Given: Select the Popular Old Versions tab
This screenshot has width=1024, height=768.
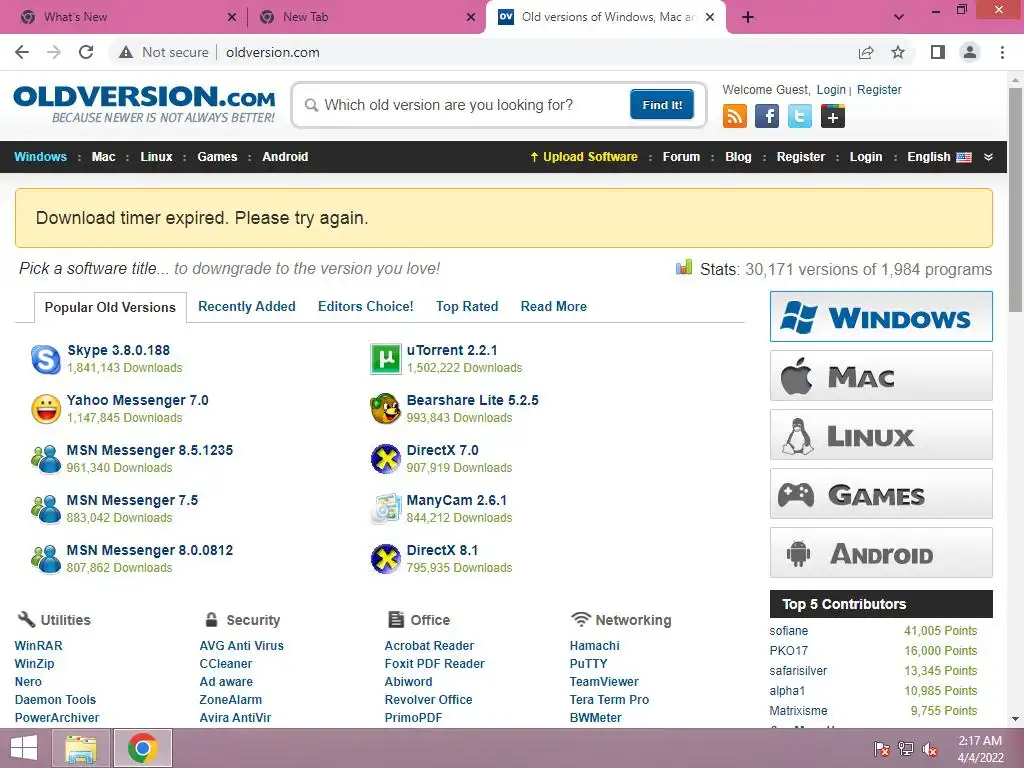Looking at the screenshot, I should point(110,307).
